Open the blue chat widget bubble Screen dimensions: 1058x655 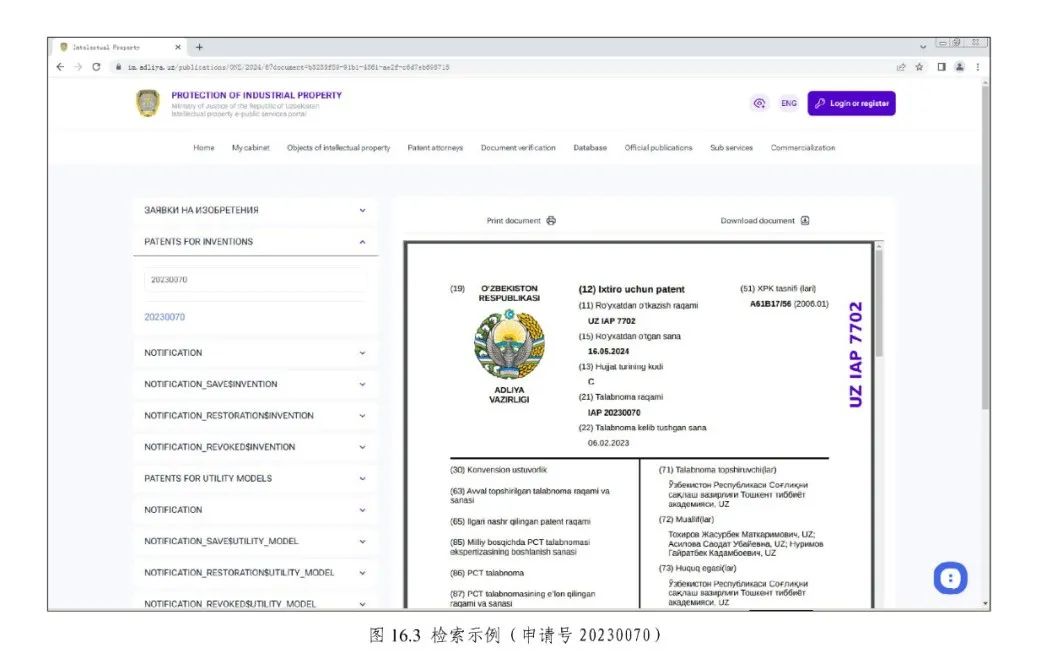[x=950, y=578]
